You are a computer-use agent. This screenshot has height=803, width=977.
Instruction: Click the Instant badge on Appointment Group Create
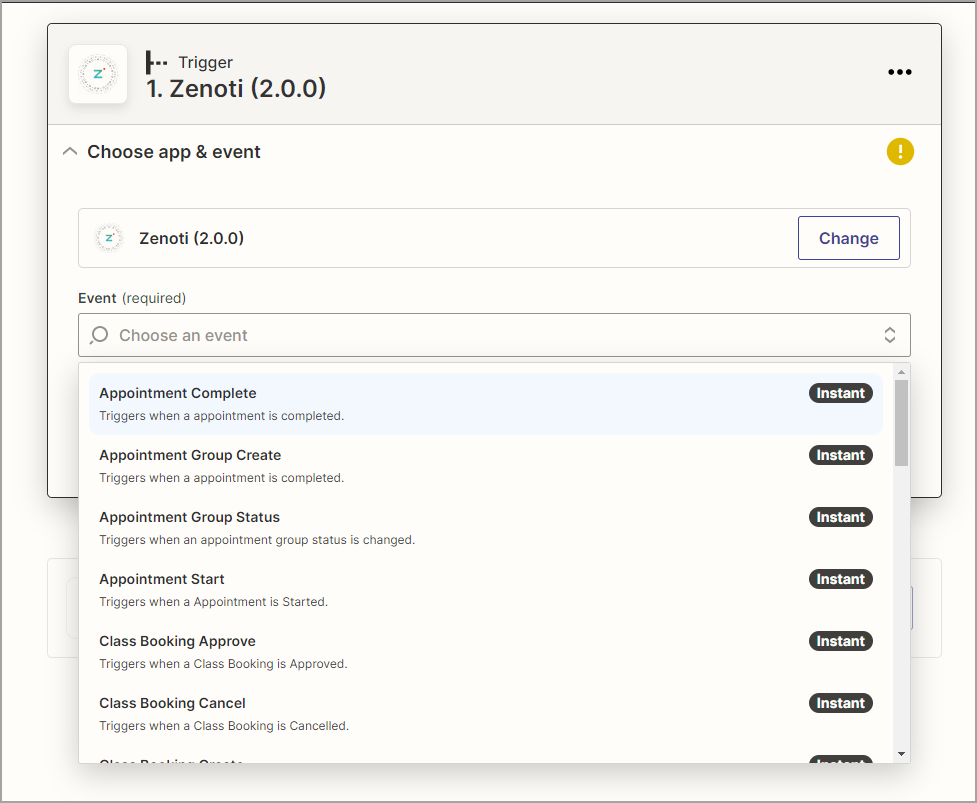tap(841, 455)
